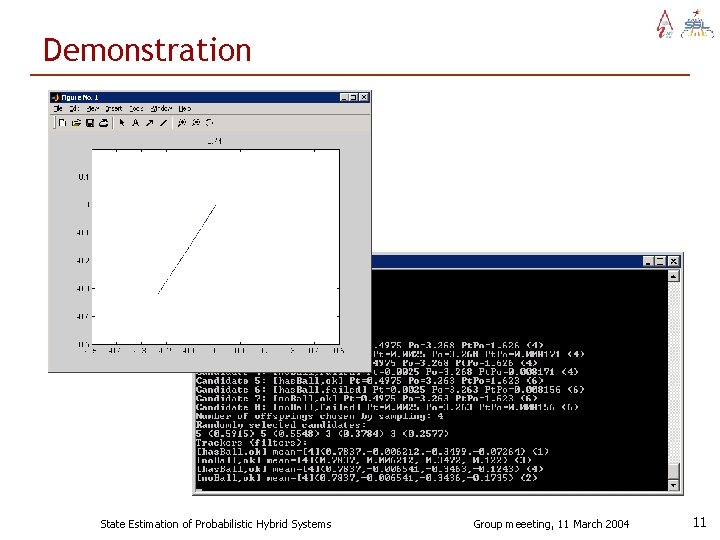Open the Help menu in Figure window
Screen dimensions: 720x540
point(185,108)
